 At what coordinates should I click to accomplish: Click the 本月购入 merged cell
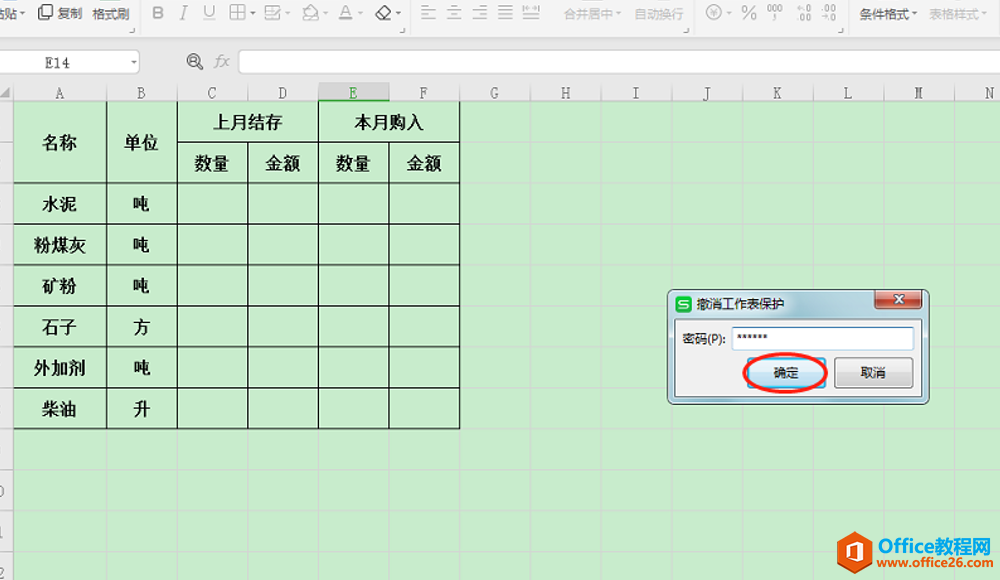(389, 122)
